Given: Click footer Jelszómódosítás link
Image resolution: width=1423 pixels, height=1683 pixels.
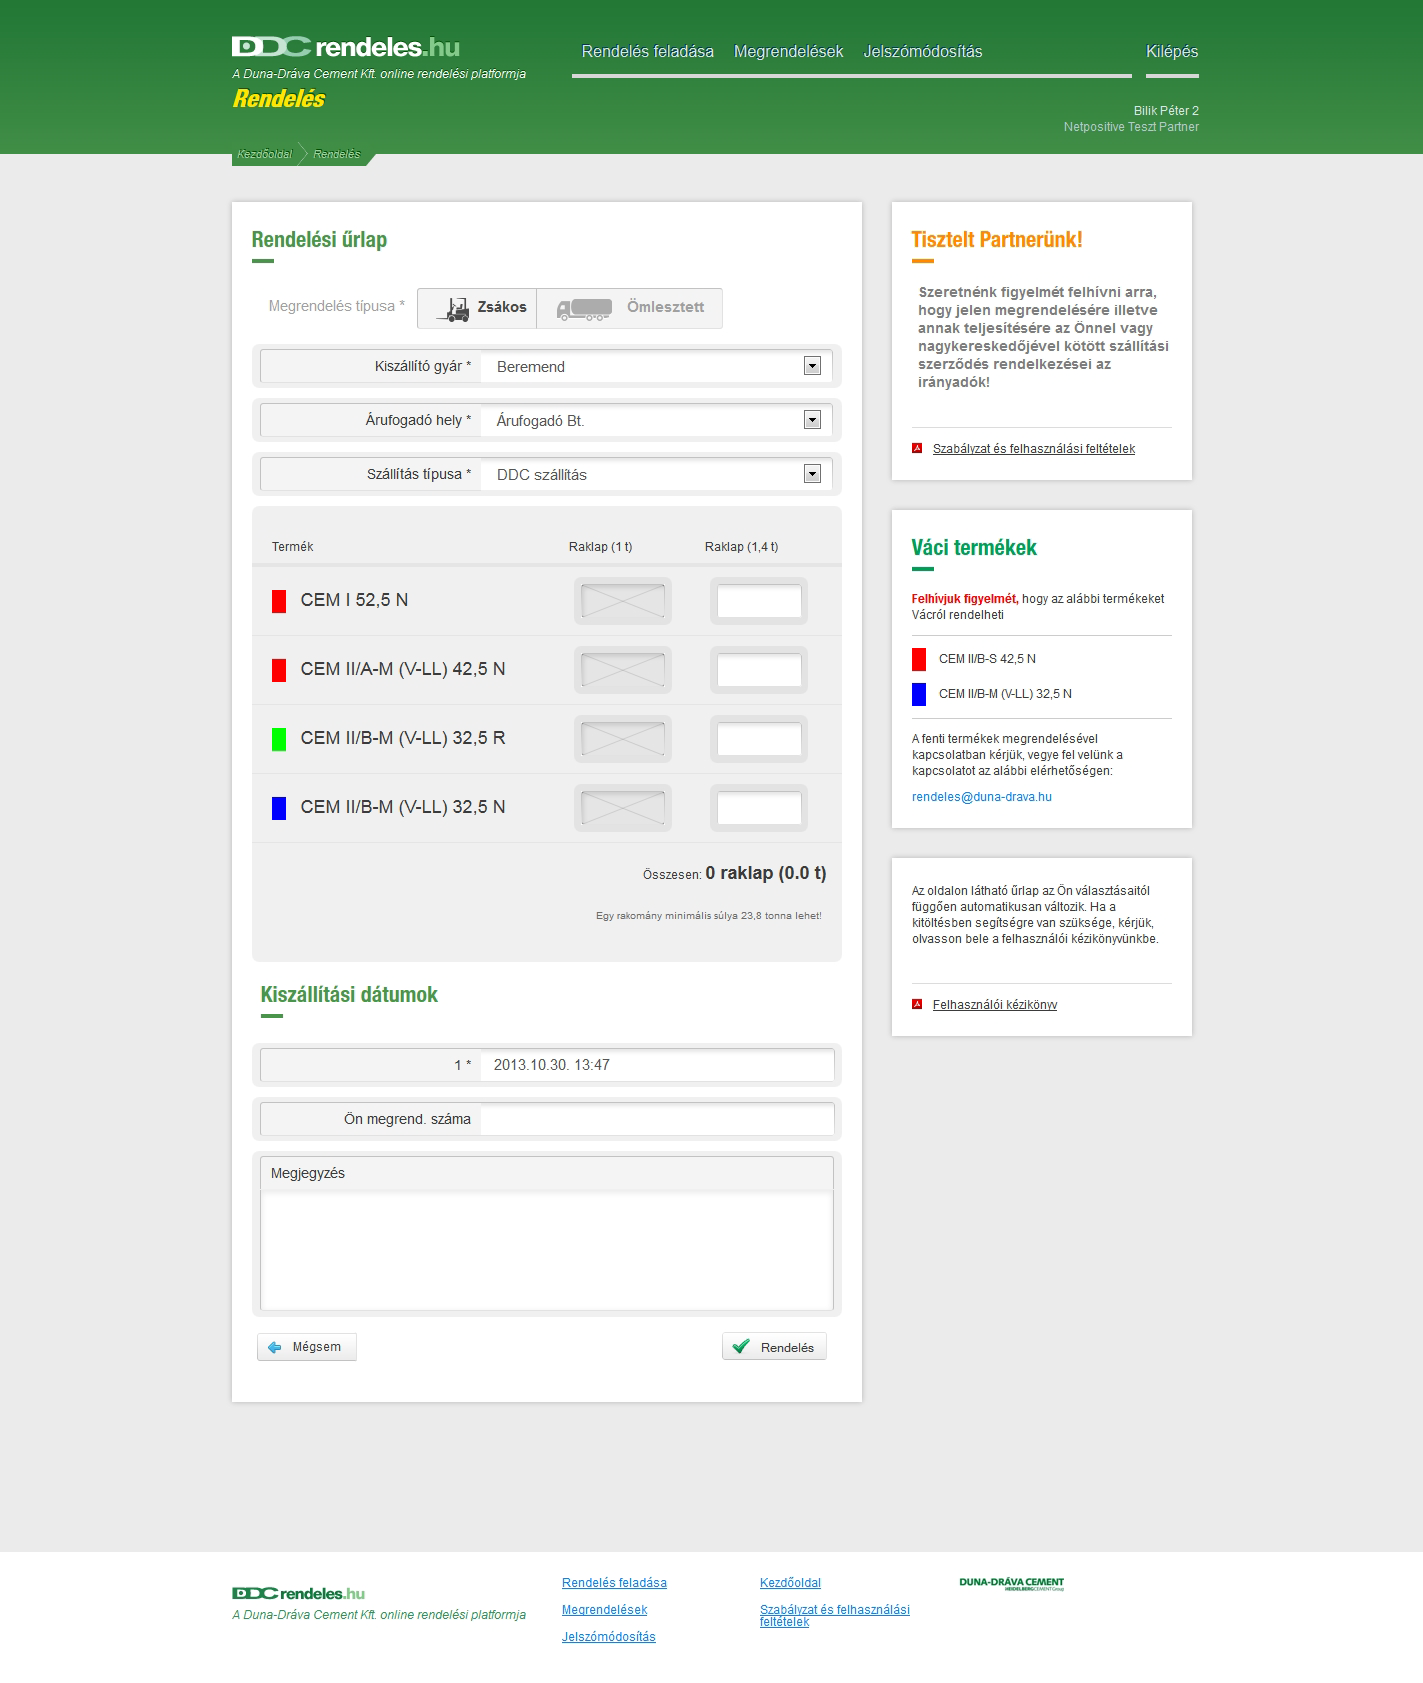Looking at the screenshot, I should pos(609,1637).
